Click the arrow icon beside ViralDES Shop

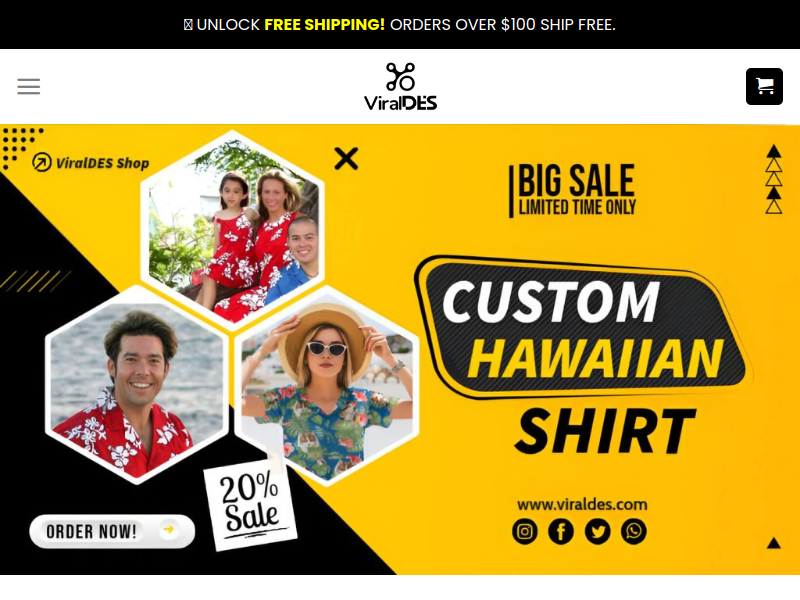coord(41,162)
